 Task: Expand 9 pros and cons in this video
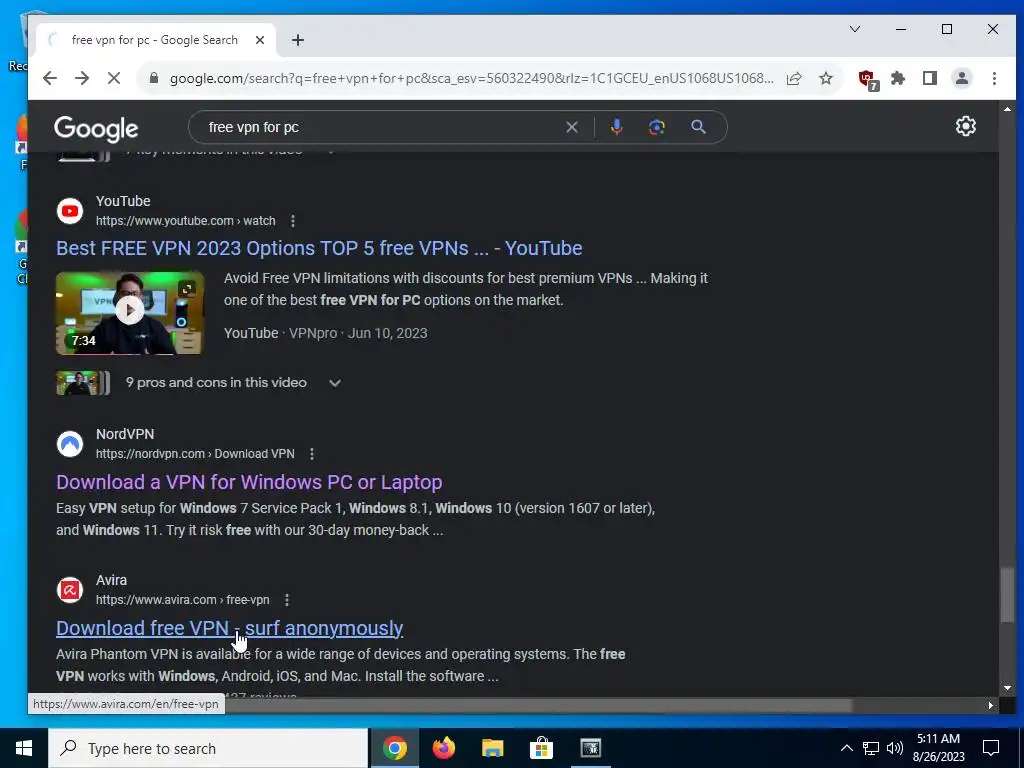click(334, 383)
